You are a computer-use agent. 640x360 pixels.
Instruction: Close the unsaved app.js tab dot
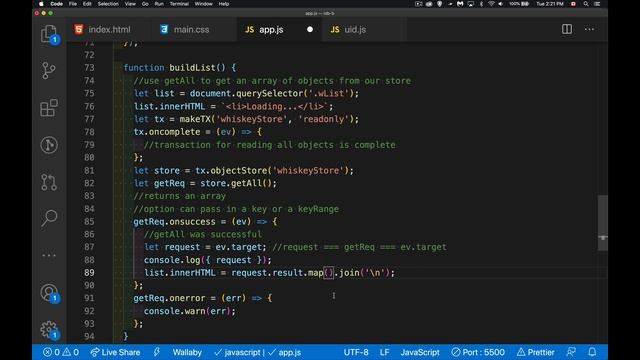[310, 29]
